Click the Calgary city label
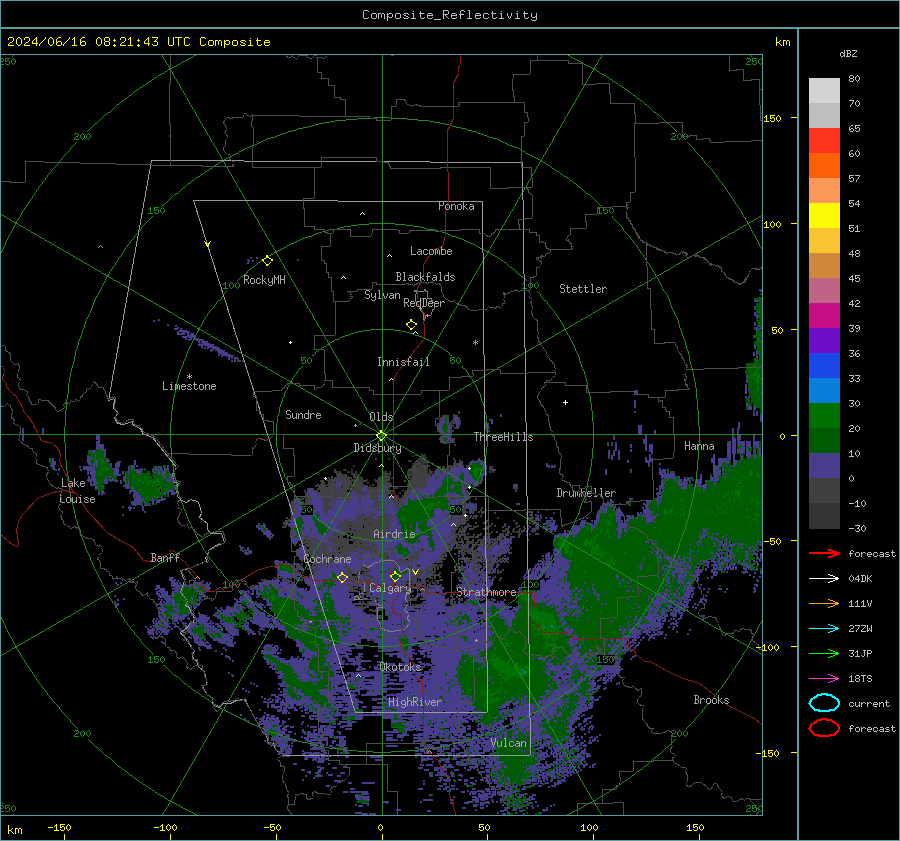The image size is (900, 841). 390,588
